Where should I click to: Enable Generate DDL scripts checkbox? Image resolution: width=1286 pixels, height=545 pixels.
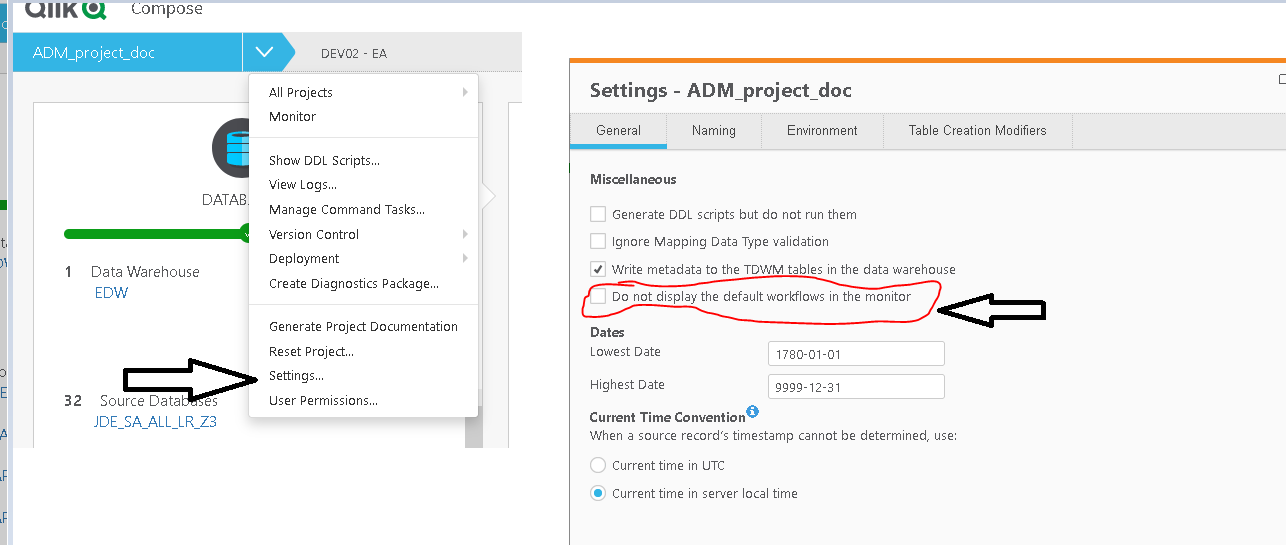[x=598, y=214]
